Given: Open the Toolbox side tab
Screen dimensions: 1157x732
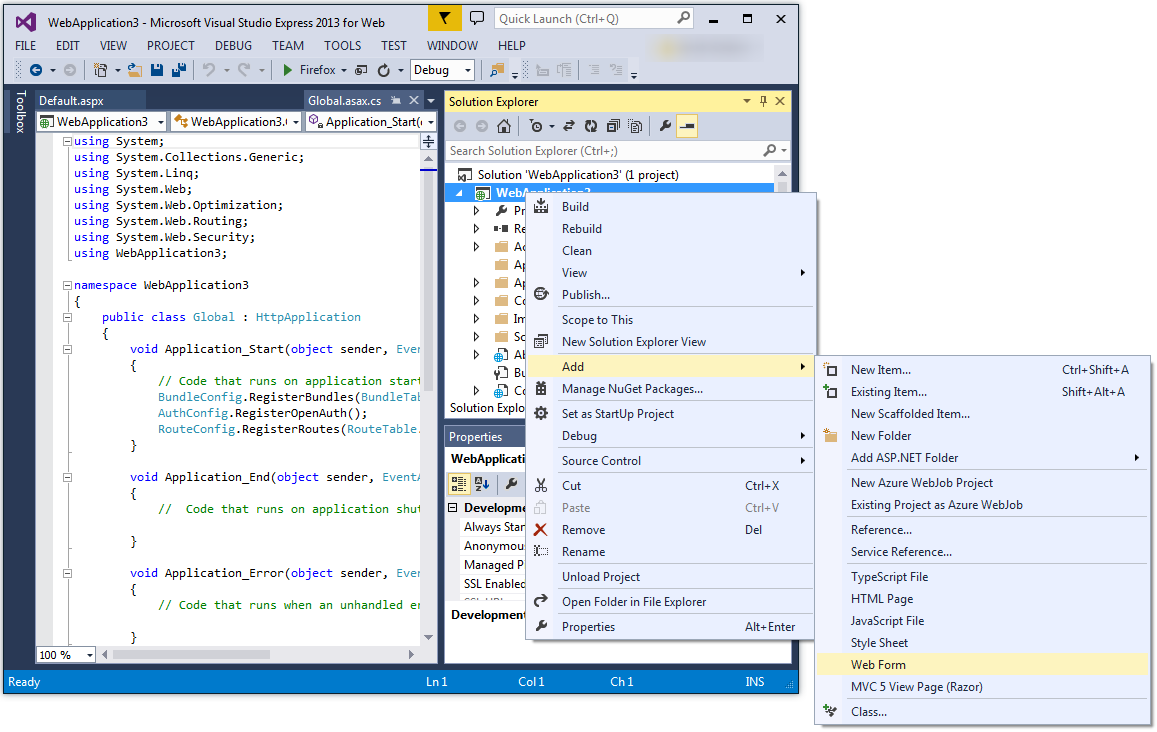Looking at the screenshot, I should [x=21, y=111].
